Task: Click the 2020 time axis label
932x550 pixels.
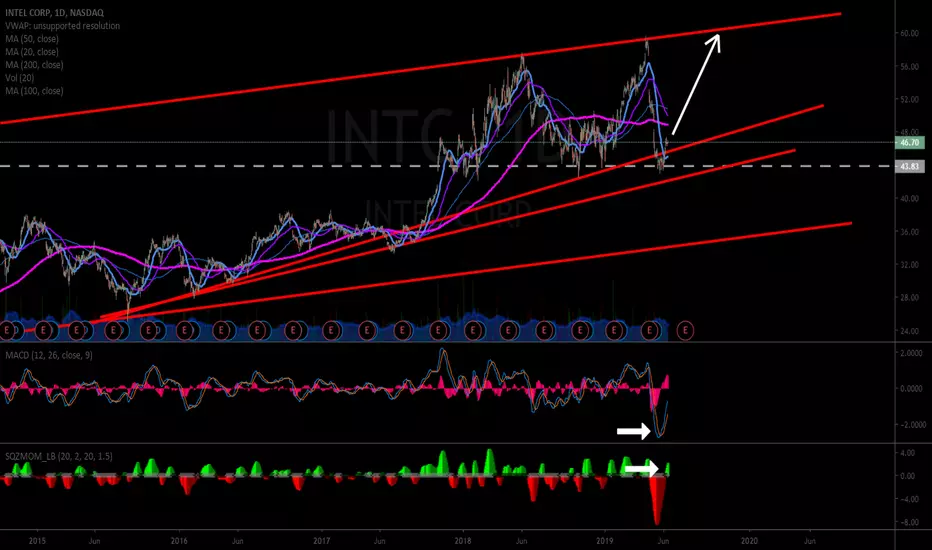Action: [x=749, y=541]
